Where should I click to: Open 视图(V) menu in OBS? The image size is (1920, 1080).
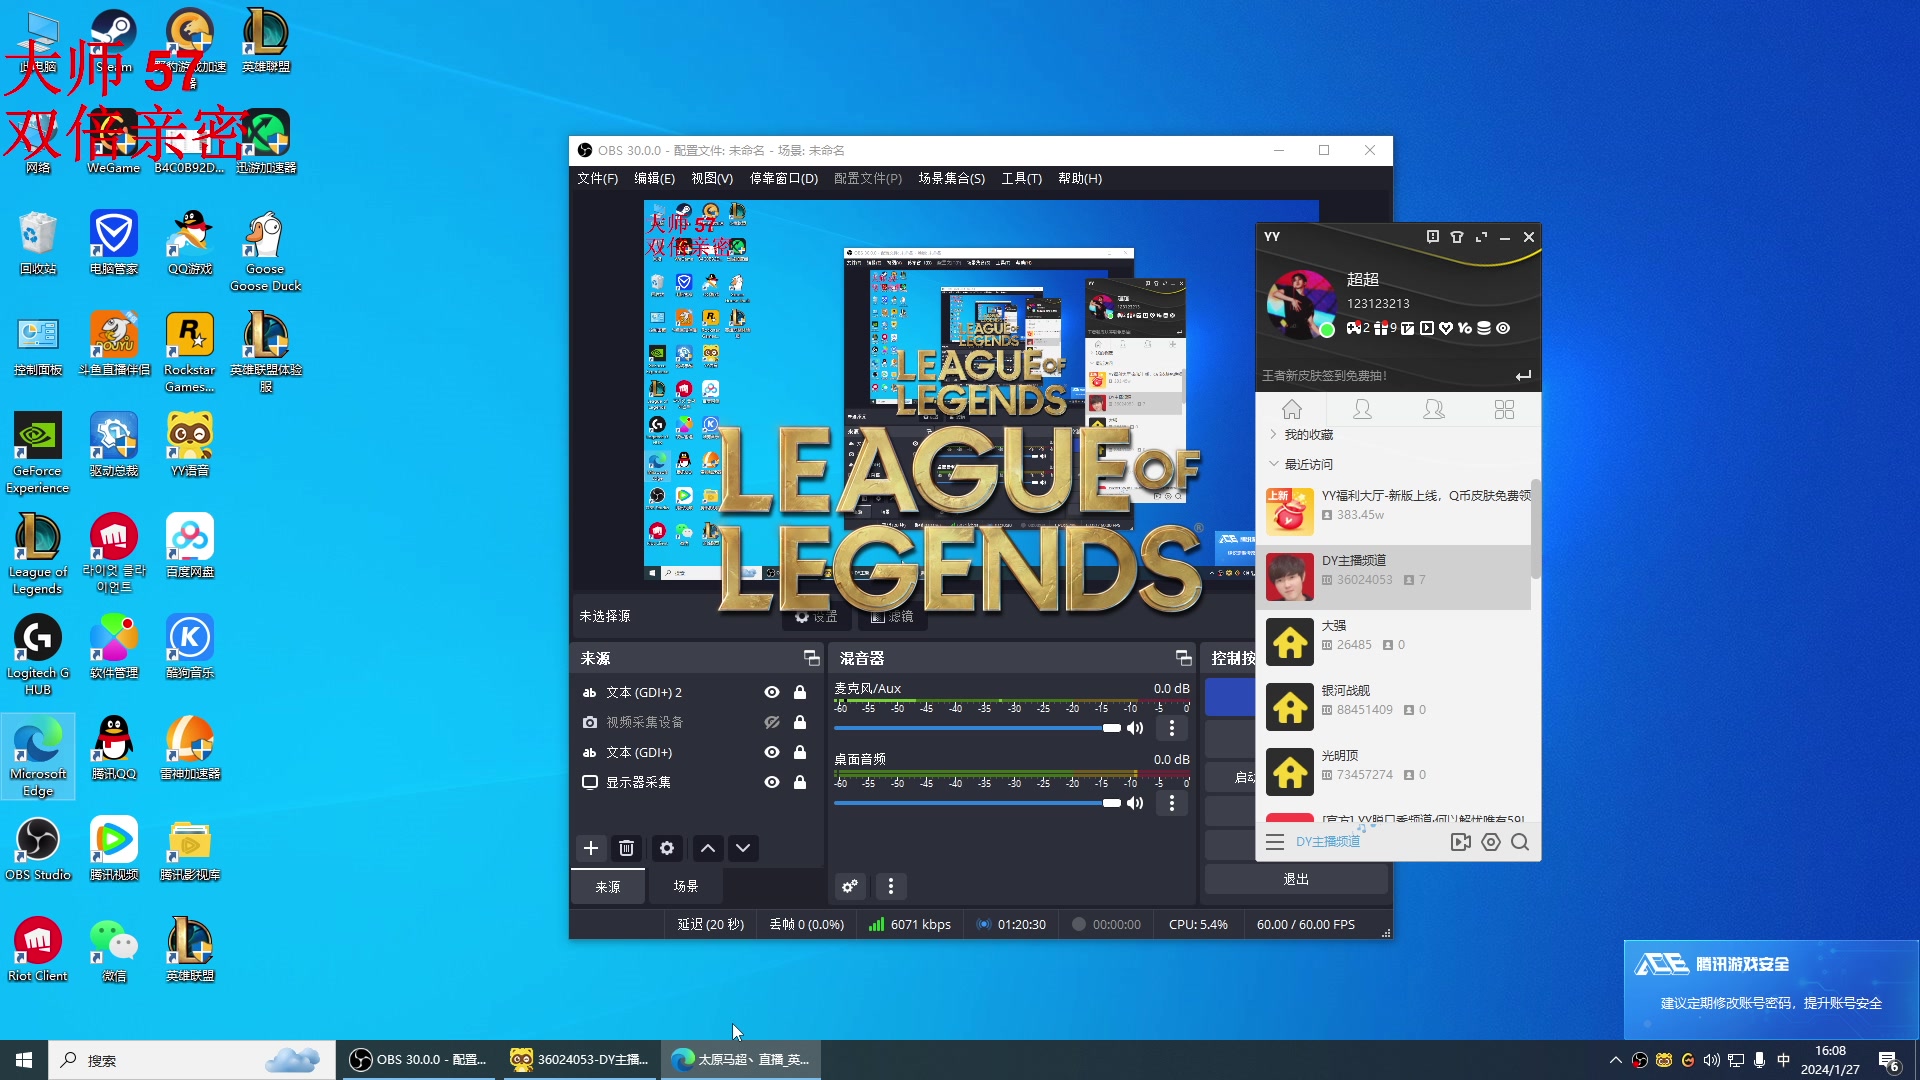(x=712, y=178)
